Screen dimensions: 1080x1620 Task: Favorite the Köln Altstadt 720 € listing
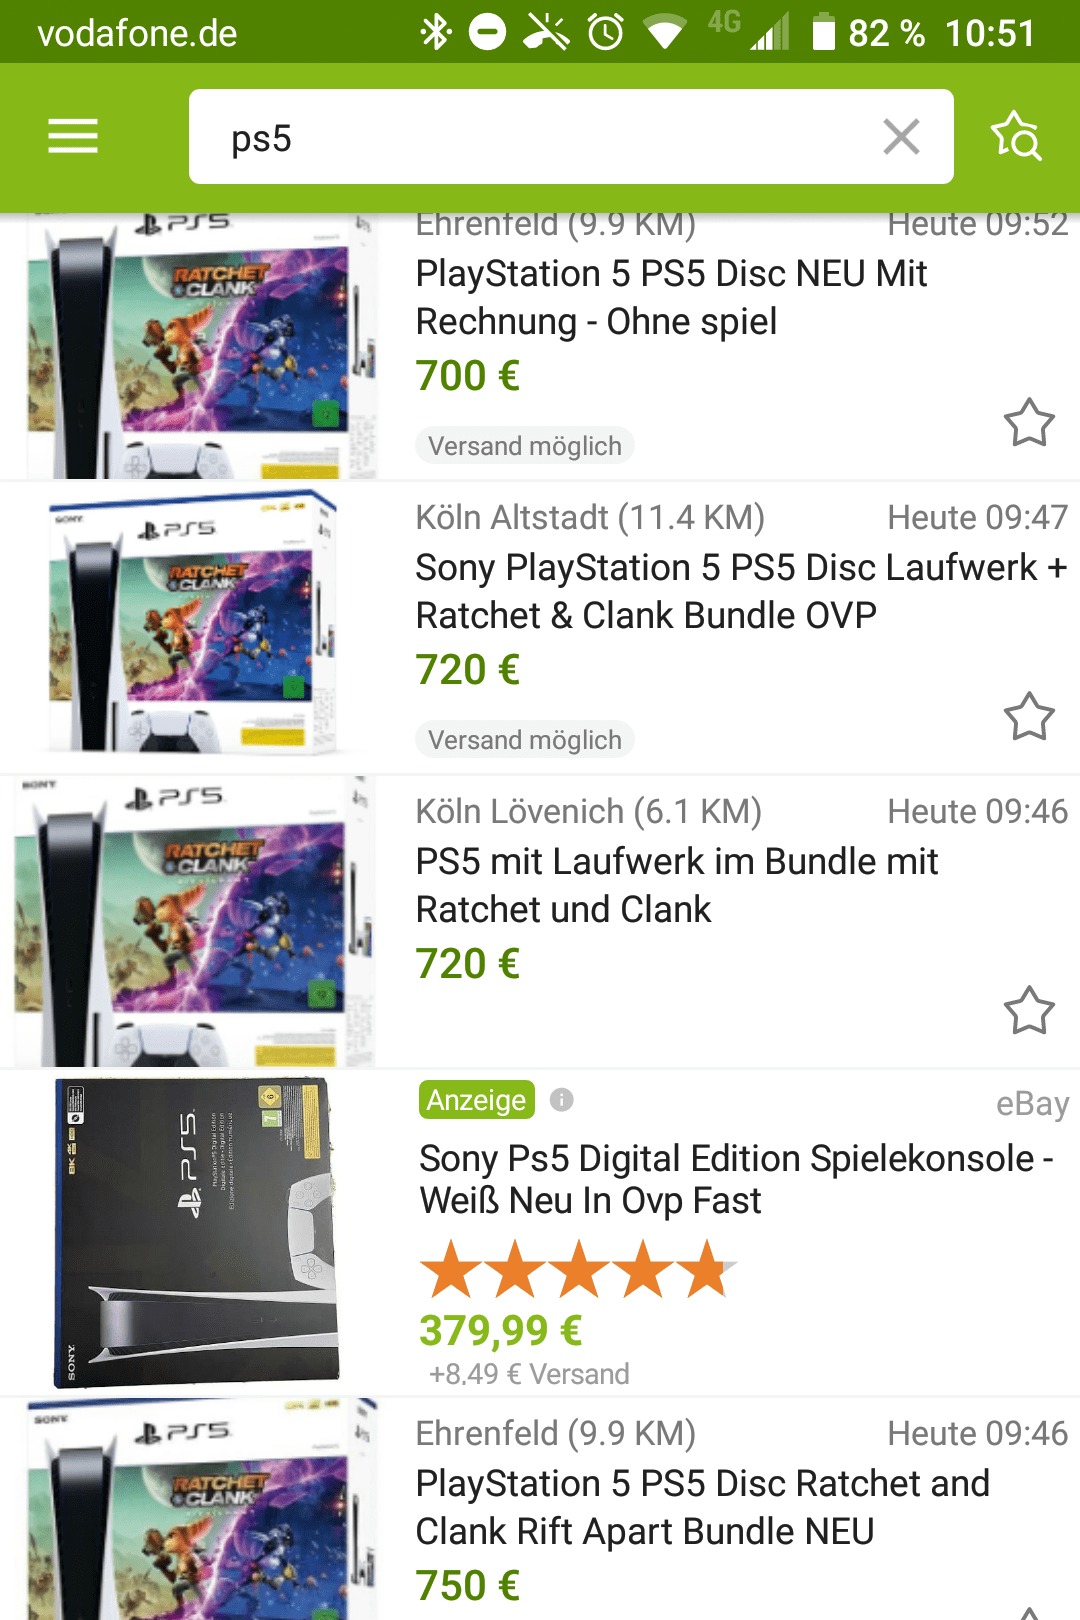tap(1029, 716)
